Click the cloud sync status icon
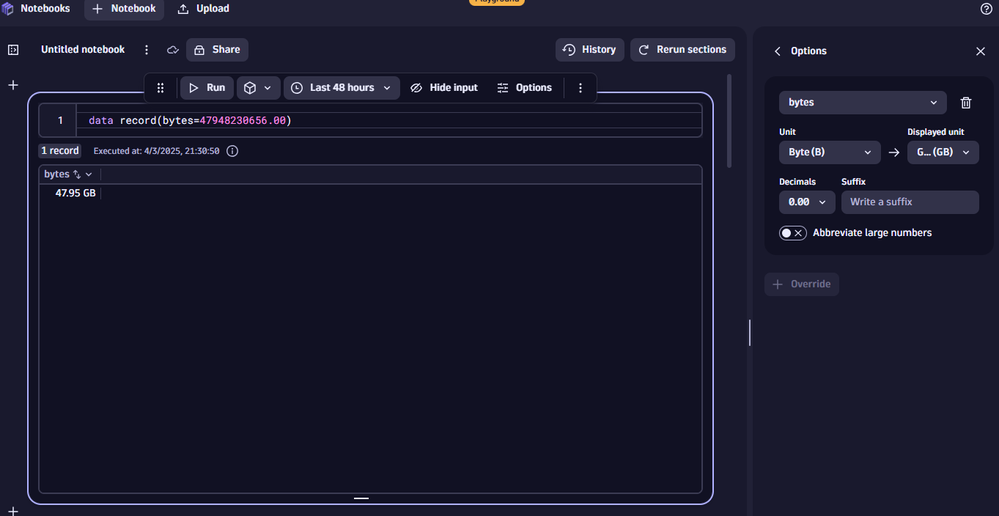The image size is (999, 516). (173, 50)
